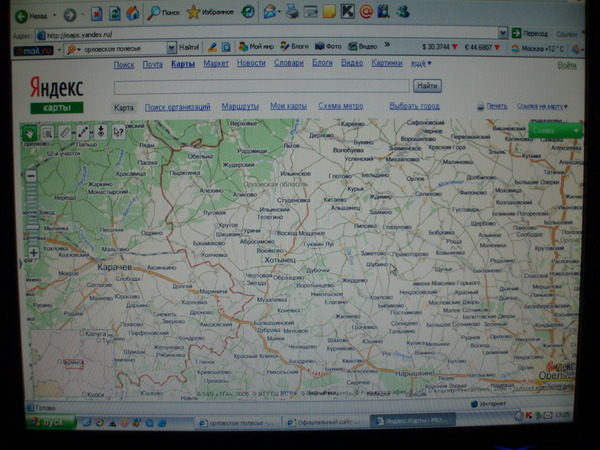Select the hand pan tool on map

click(30, 131)
